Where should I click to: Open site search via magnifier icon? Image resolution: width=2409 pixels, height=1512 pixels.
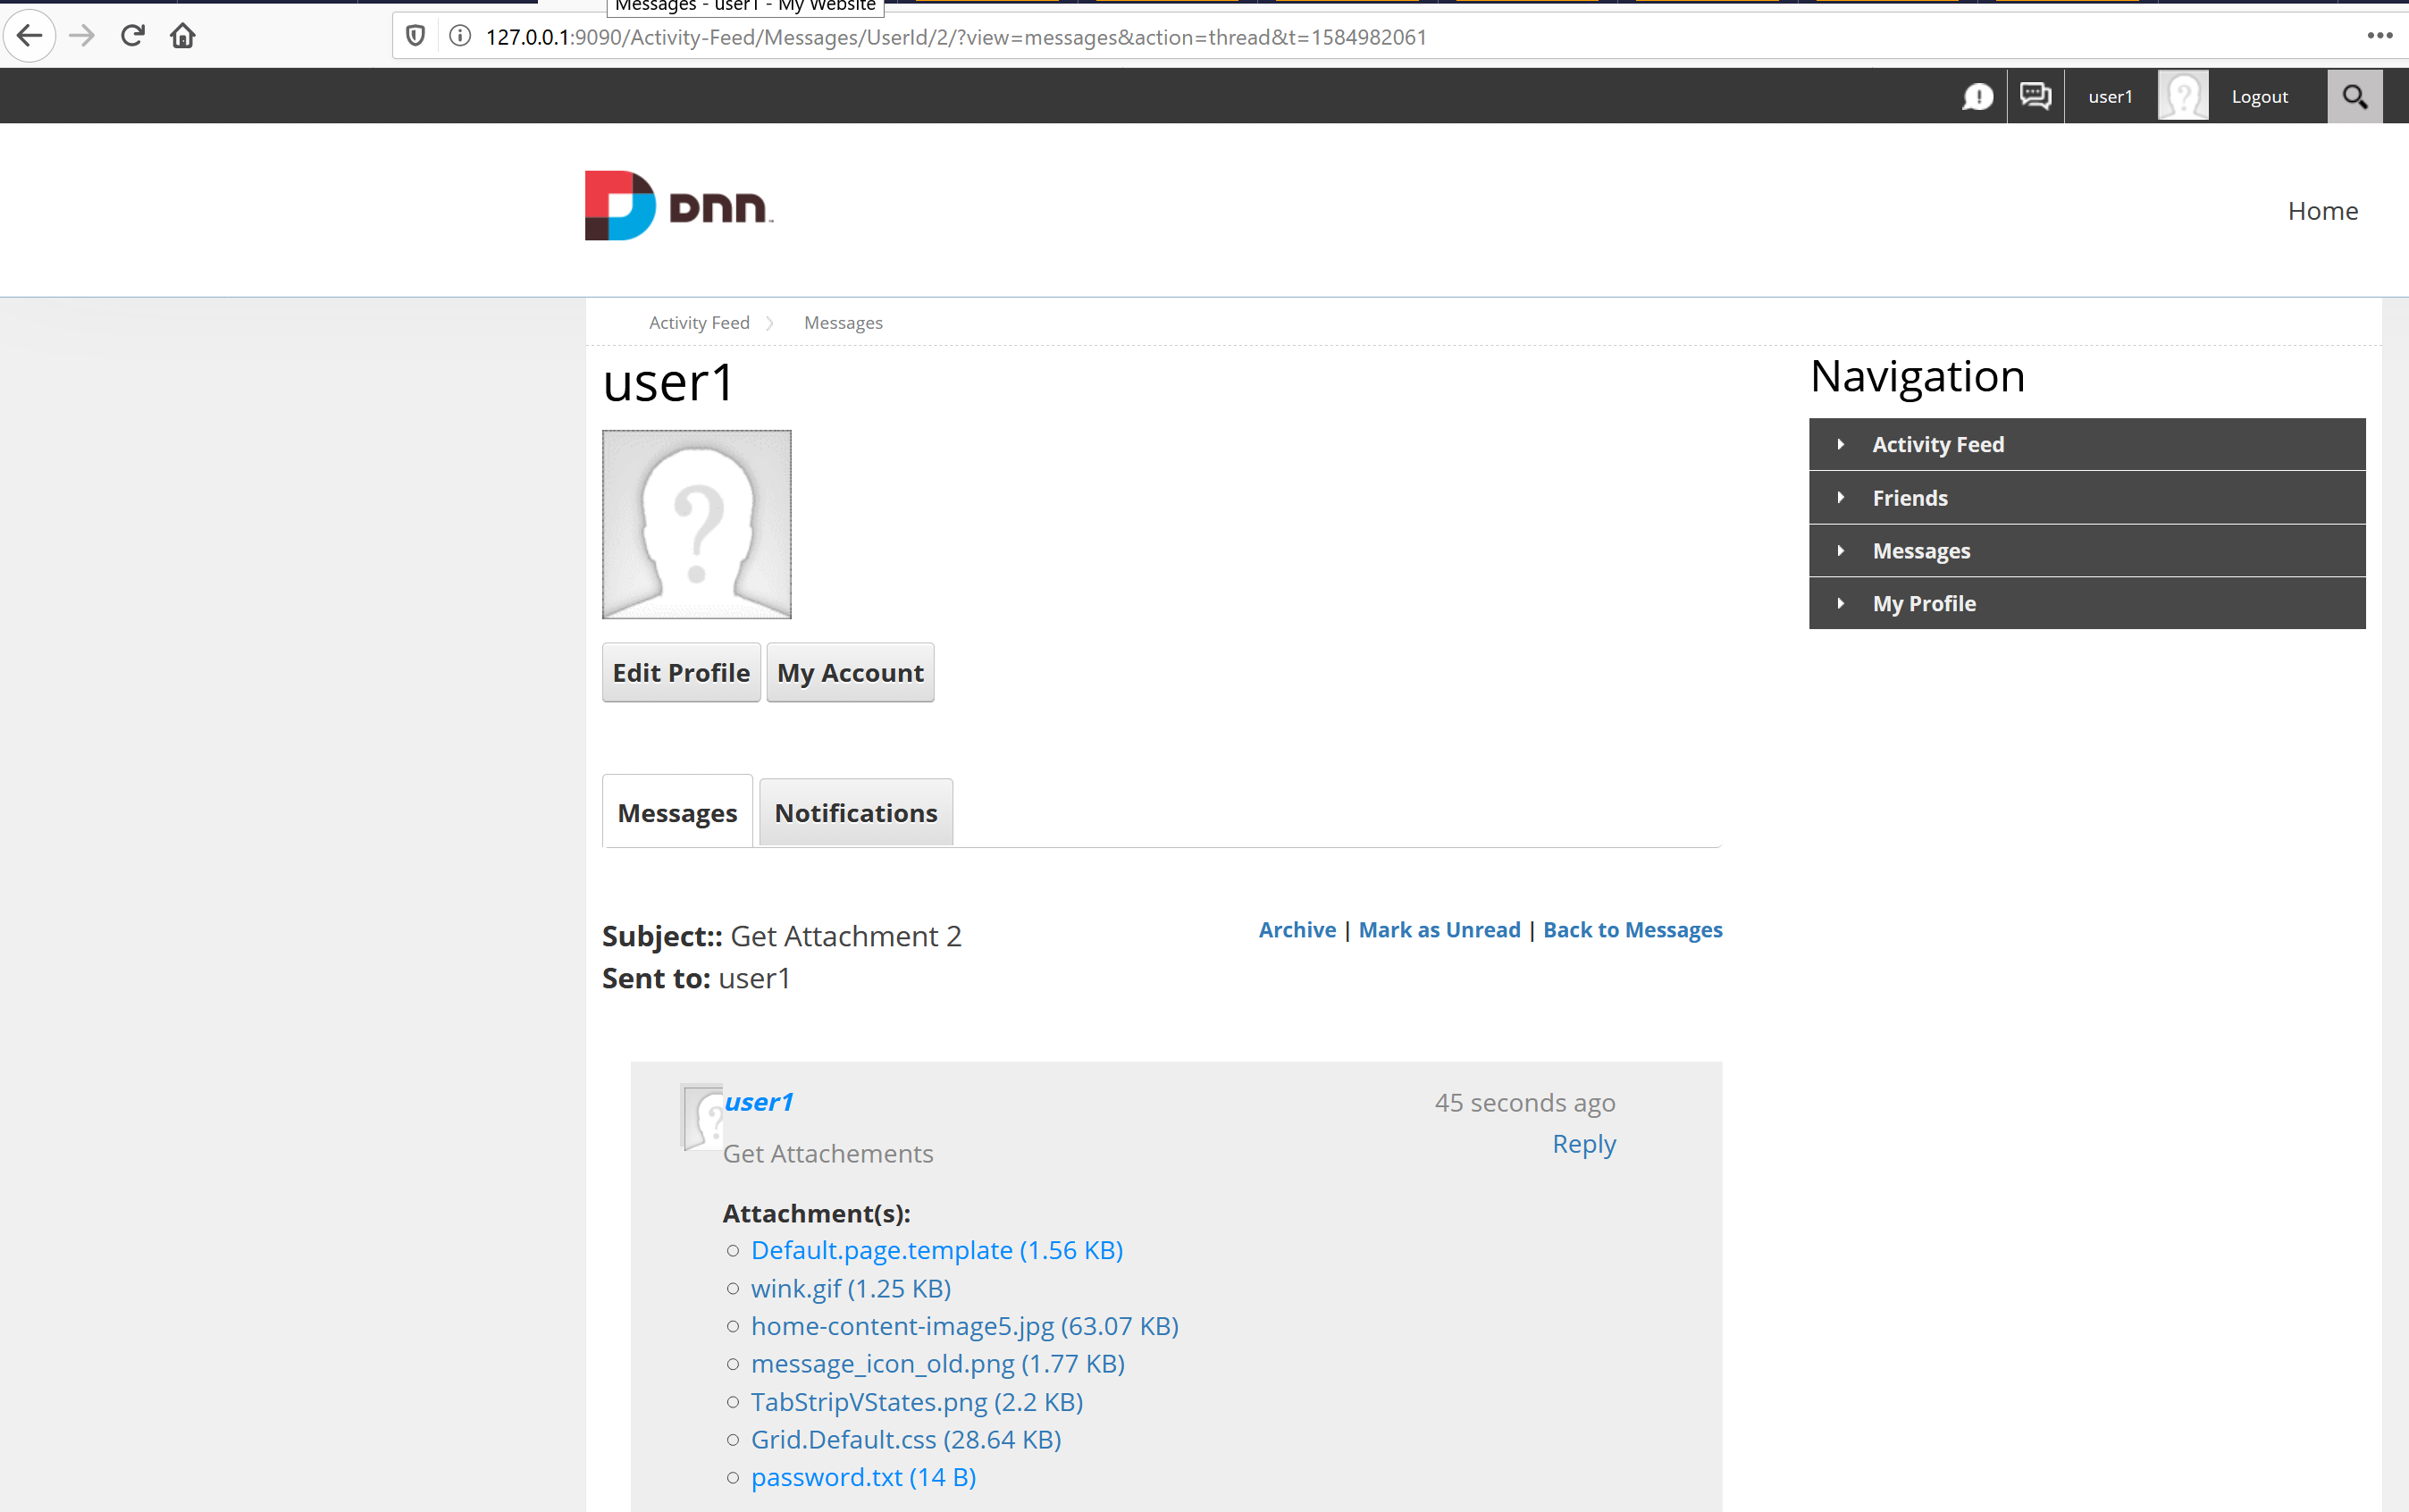[x=2355, y=95]
